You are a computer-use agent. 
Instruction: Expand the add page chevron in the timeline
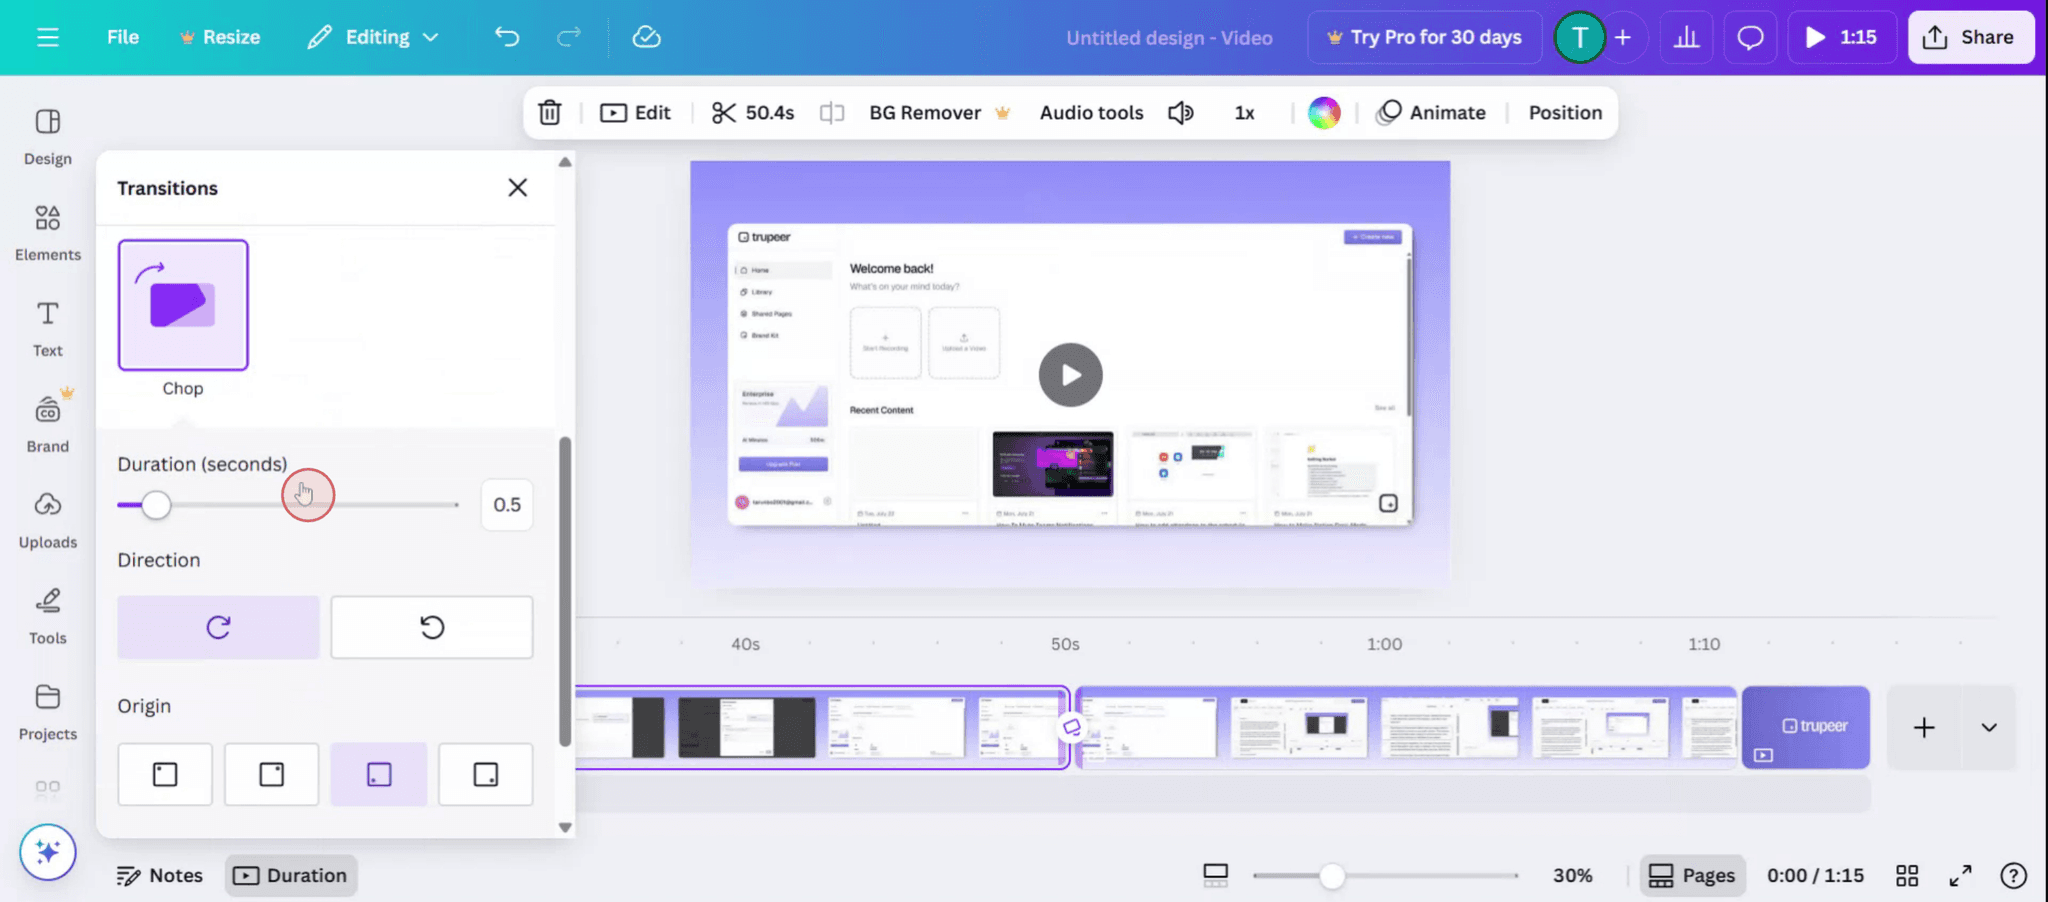point(1988,728)
